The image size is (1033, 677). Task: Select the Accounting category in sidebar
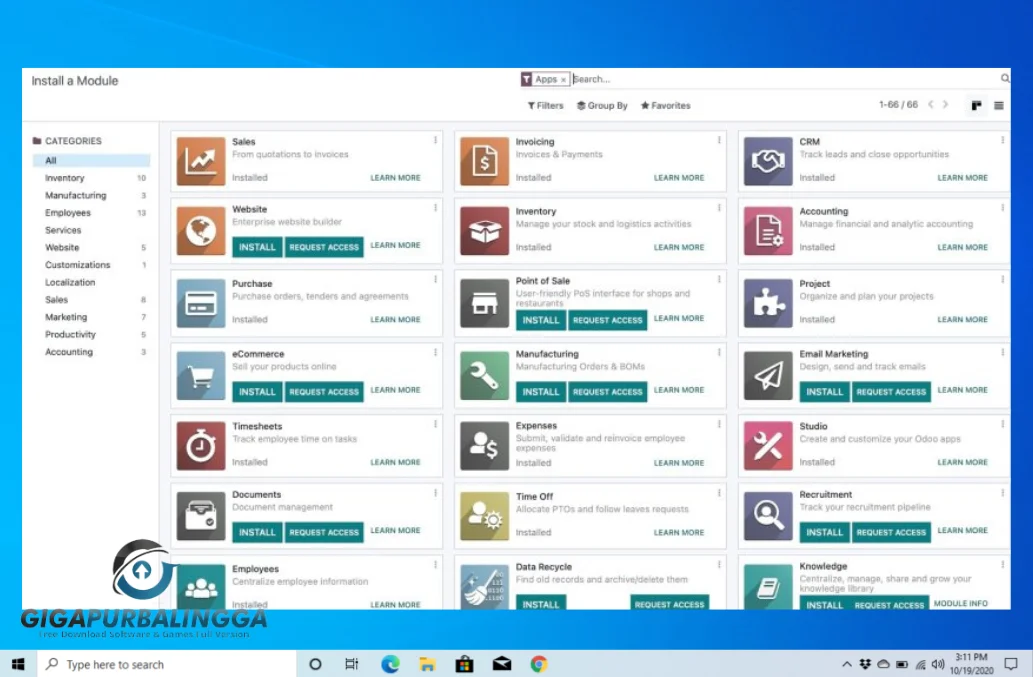(x=69, y=352)
